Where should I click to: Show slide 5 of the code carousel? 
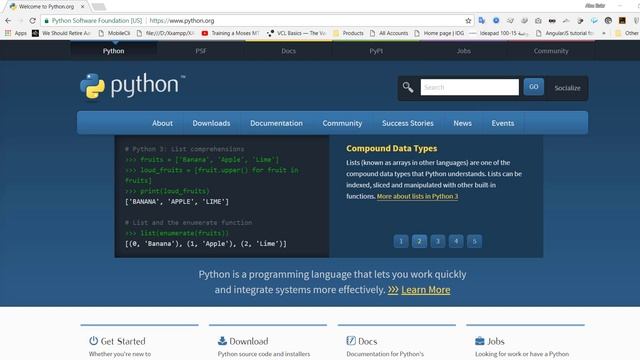click(x=474, y=241)
